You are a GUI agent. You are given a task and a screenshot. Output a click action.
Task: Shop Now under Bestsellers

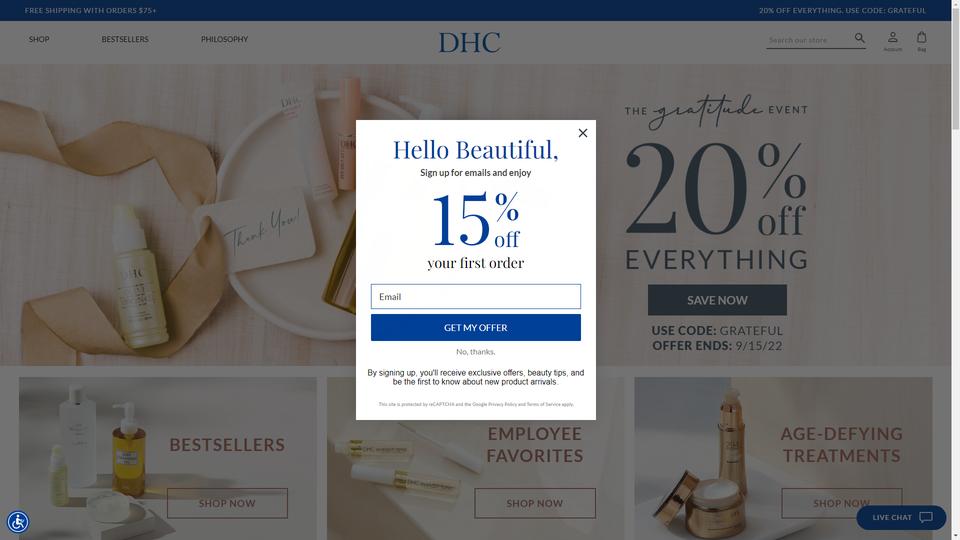click(x=227, y=503)
